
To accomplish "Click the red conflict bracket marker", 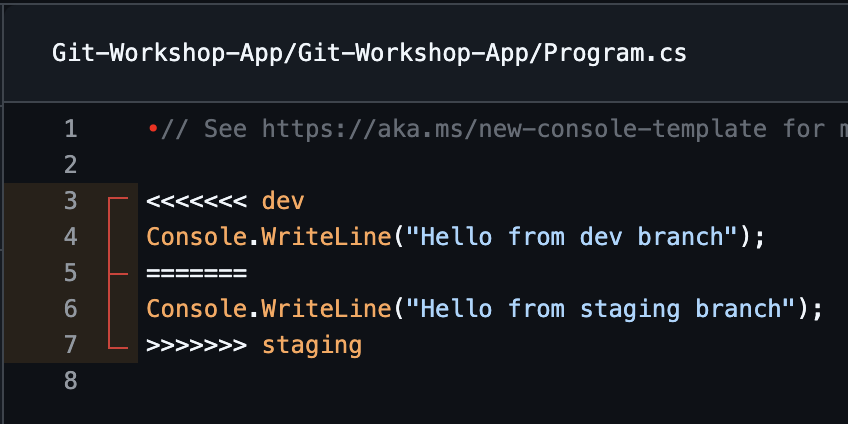I will click(x=117, y=273).
